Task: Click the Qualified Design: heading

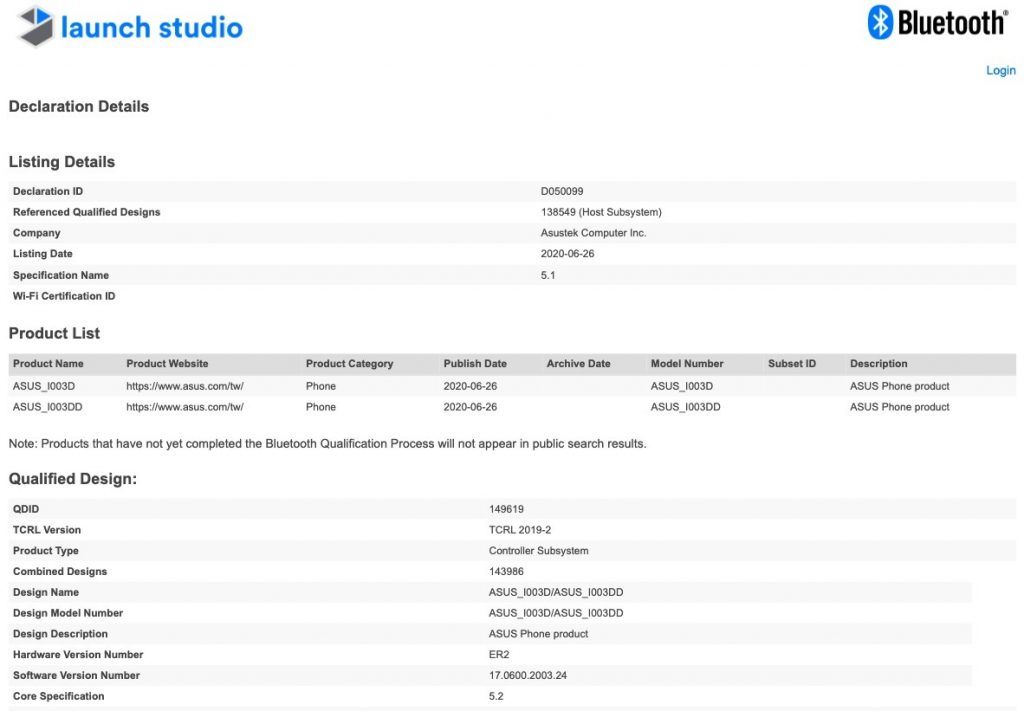Action: click(73, 479)
